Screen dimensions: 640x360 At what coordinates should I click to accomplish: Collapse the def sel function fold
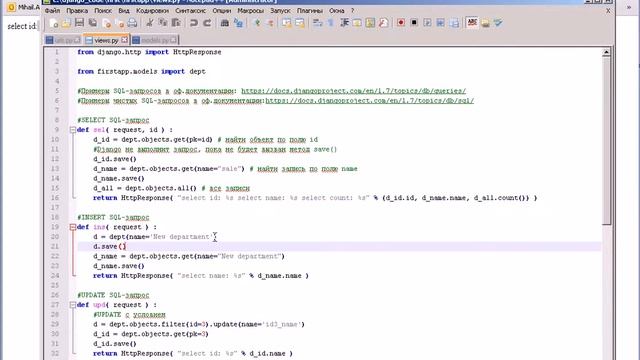pyautogui.click(x=73, y=130)
